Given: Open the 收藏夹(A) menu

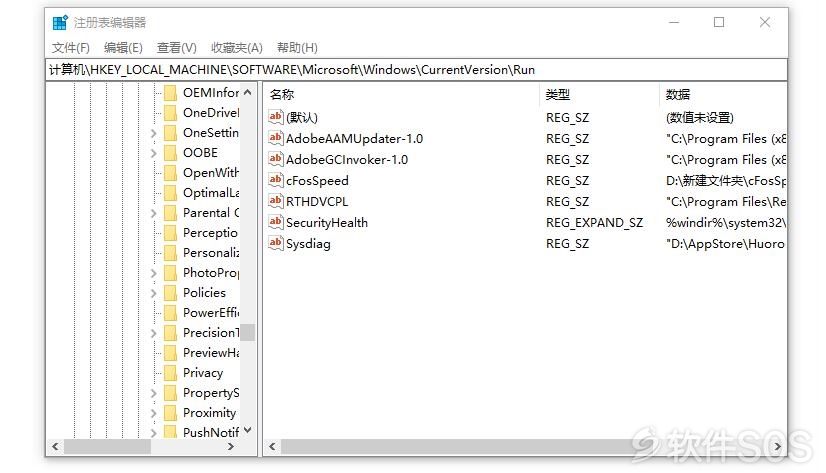Looking at the screenshot, I should [237, 48].
